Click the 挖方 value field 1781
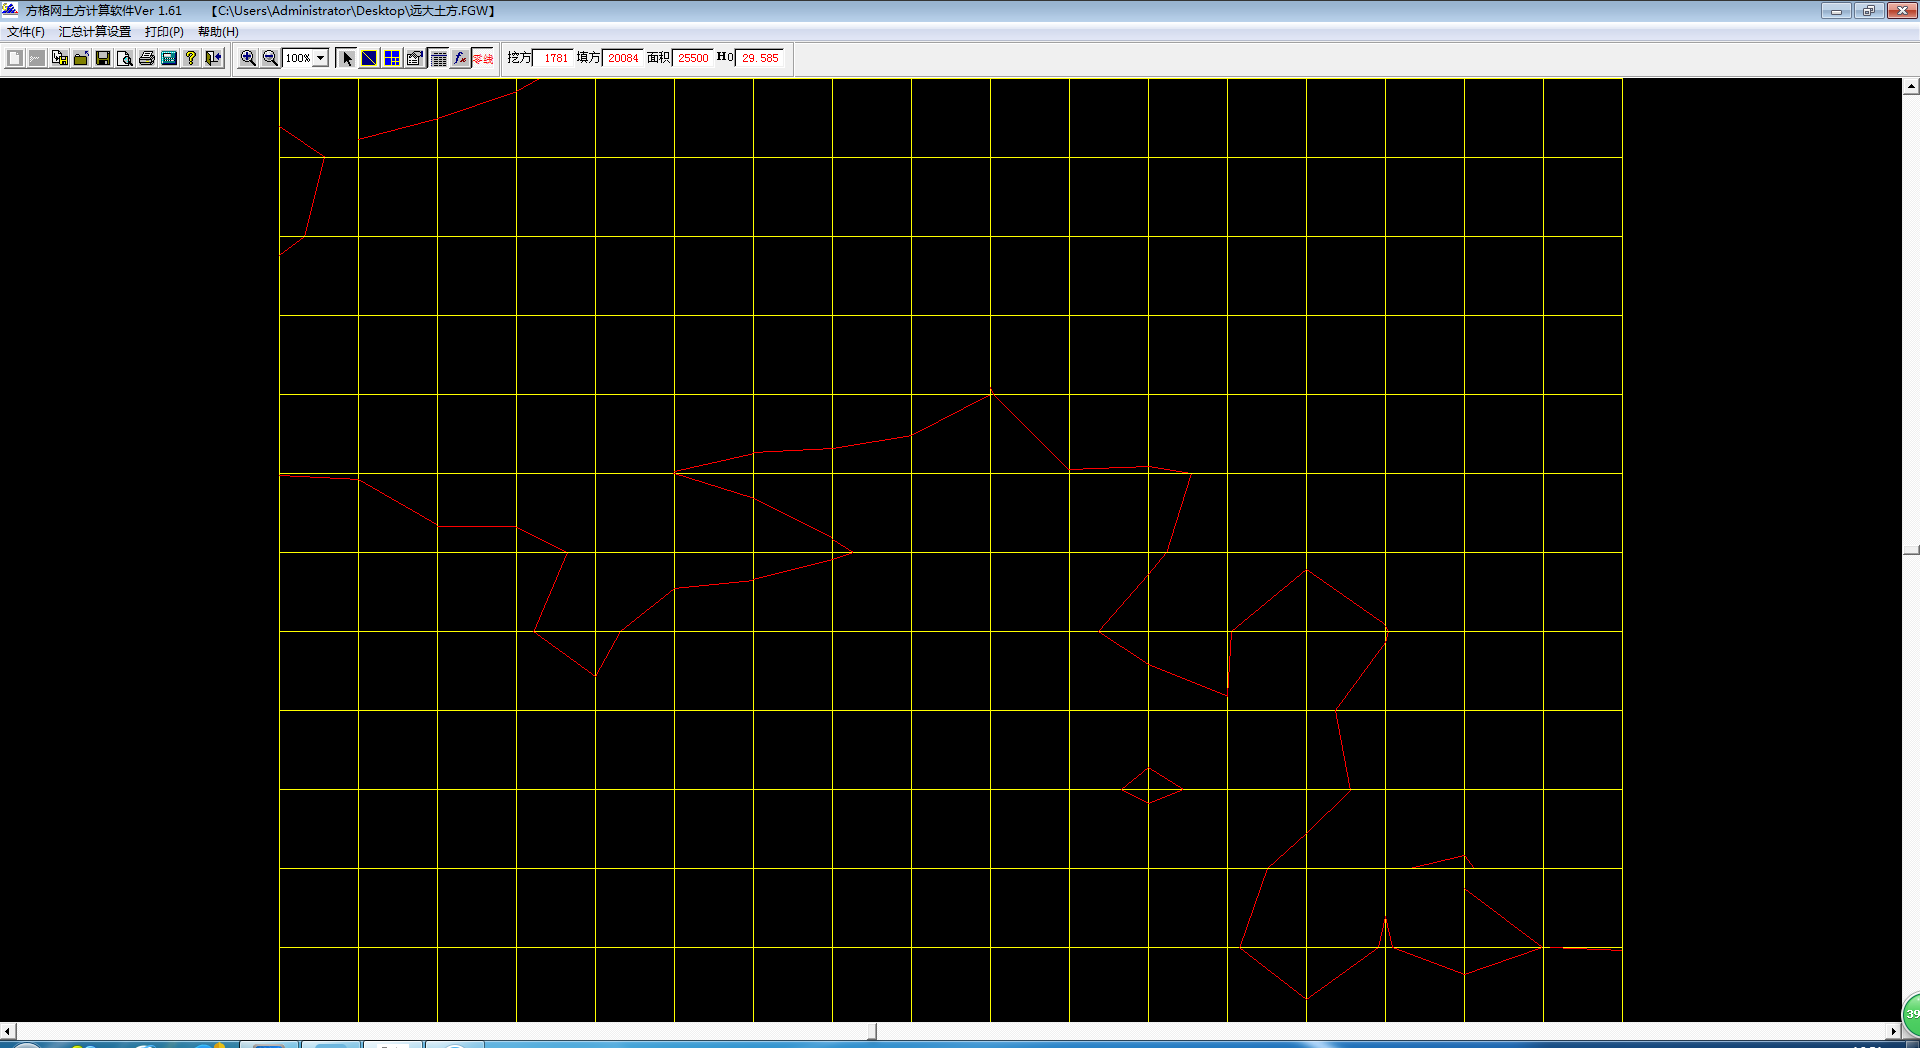The image size is (1920, 1048). coord(553,58)
